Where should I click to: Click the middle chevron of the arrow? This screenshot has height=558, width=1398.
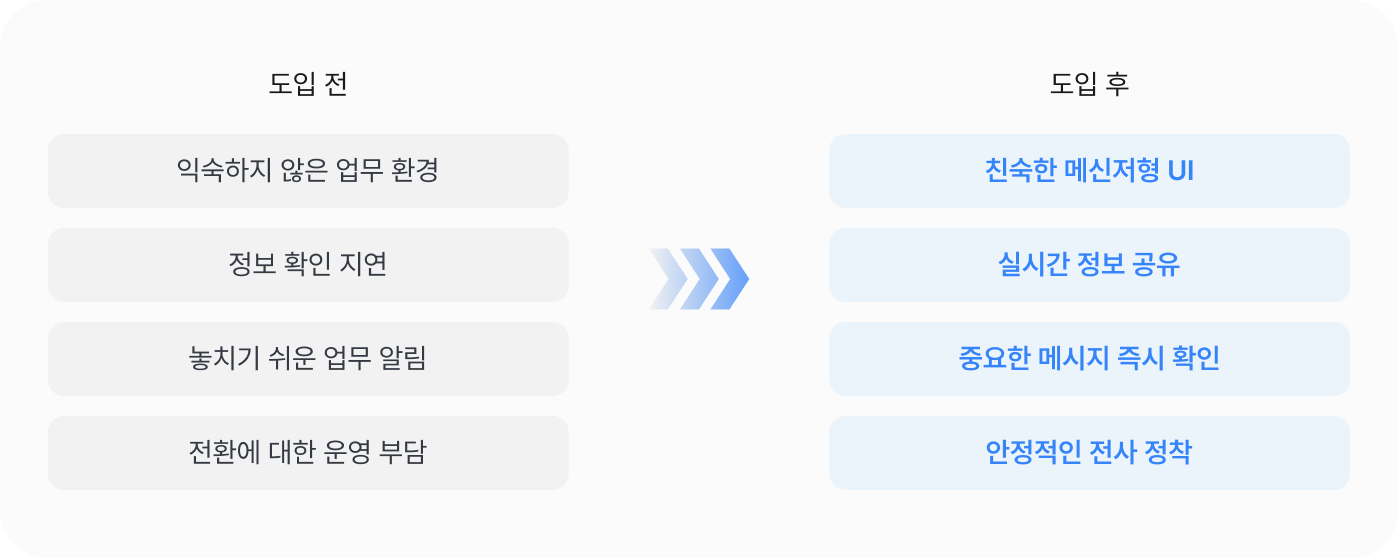coord(698,279)
